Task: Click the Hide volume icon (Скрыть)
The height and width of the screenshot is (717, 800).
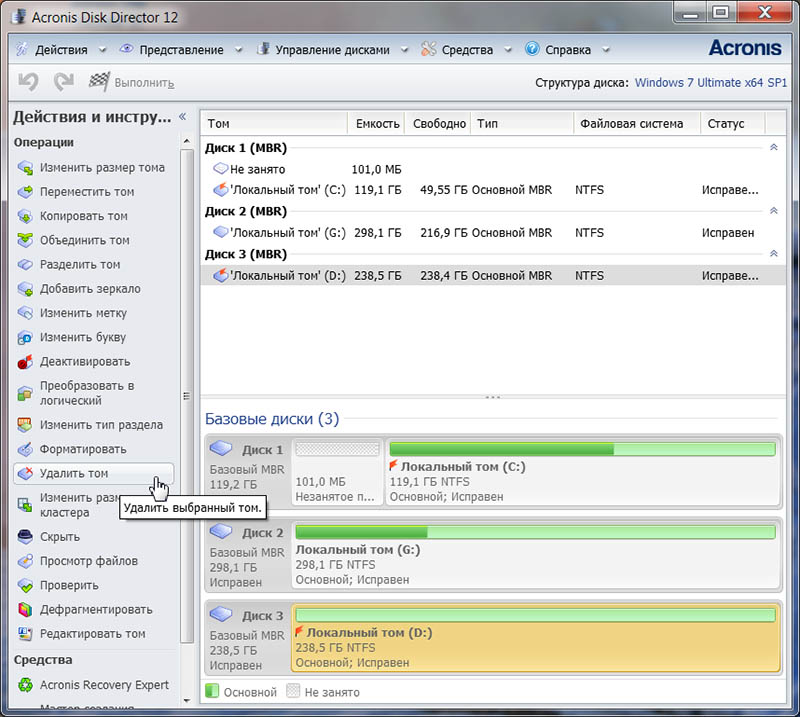Action: pyautogui.click(x=25, y=536)
